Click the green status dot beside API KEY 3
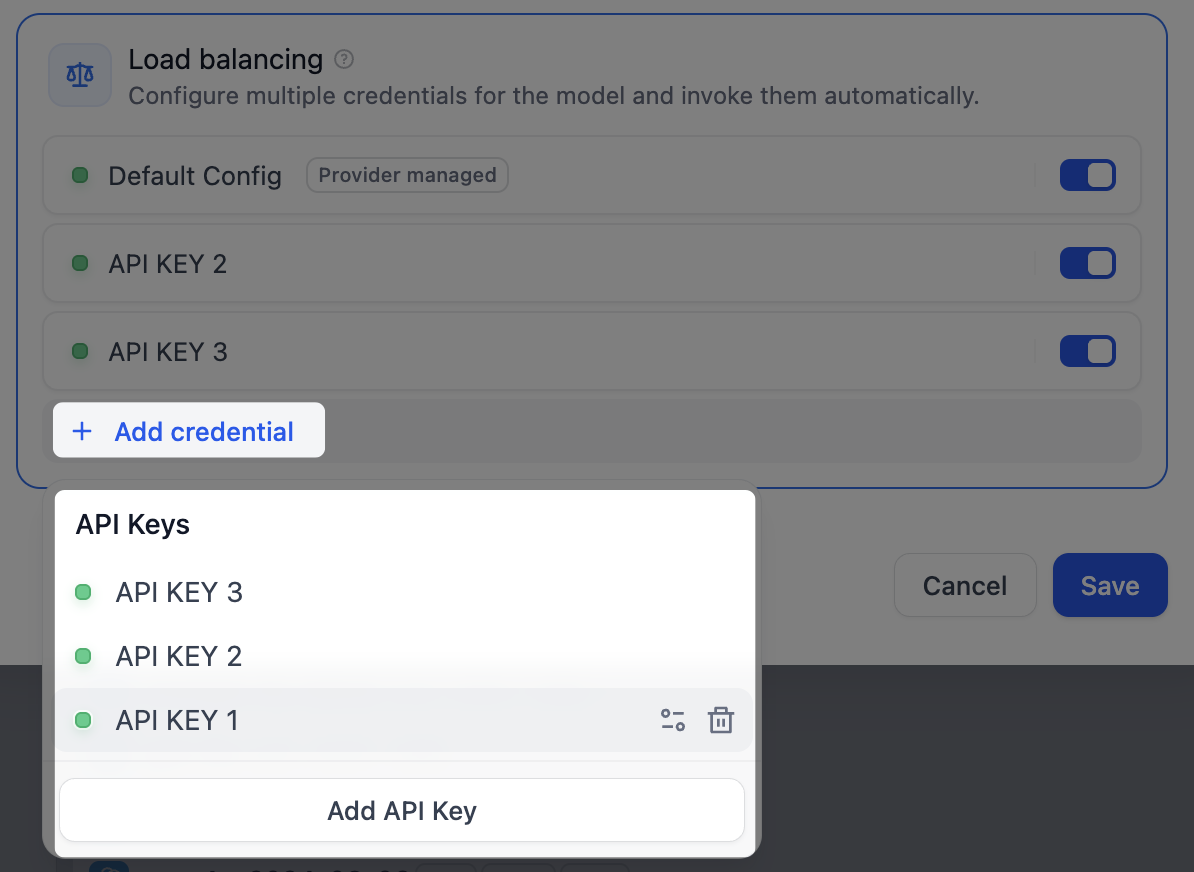 pos(80,351)
